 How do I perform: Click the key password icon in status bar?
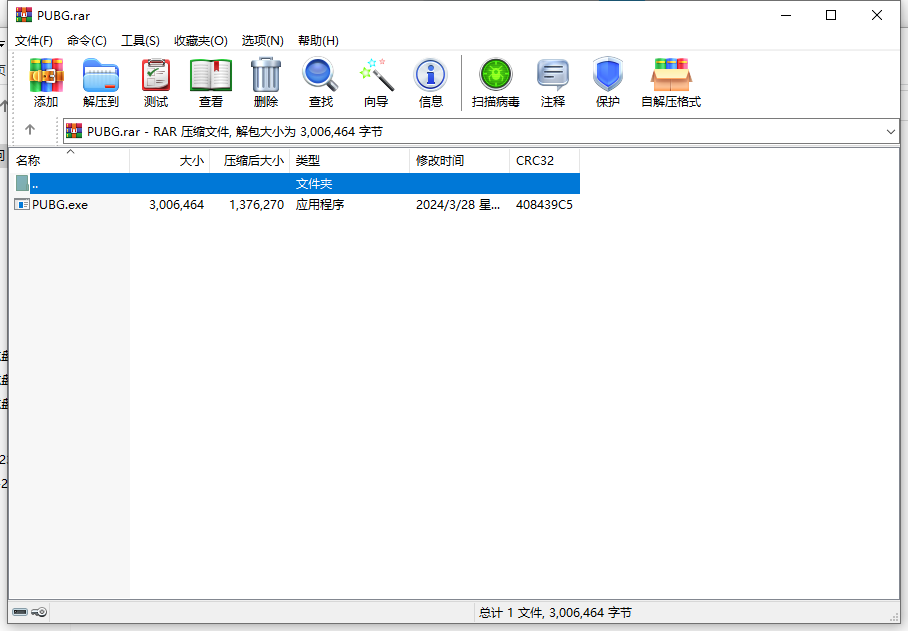tap(39, 612)
